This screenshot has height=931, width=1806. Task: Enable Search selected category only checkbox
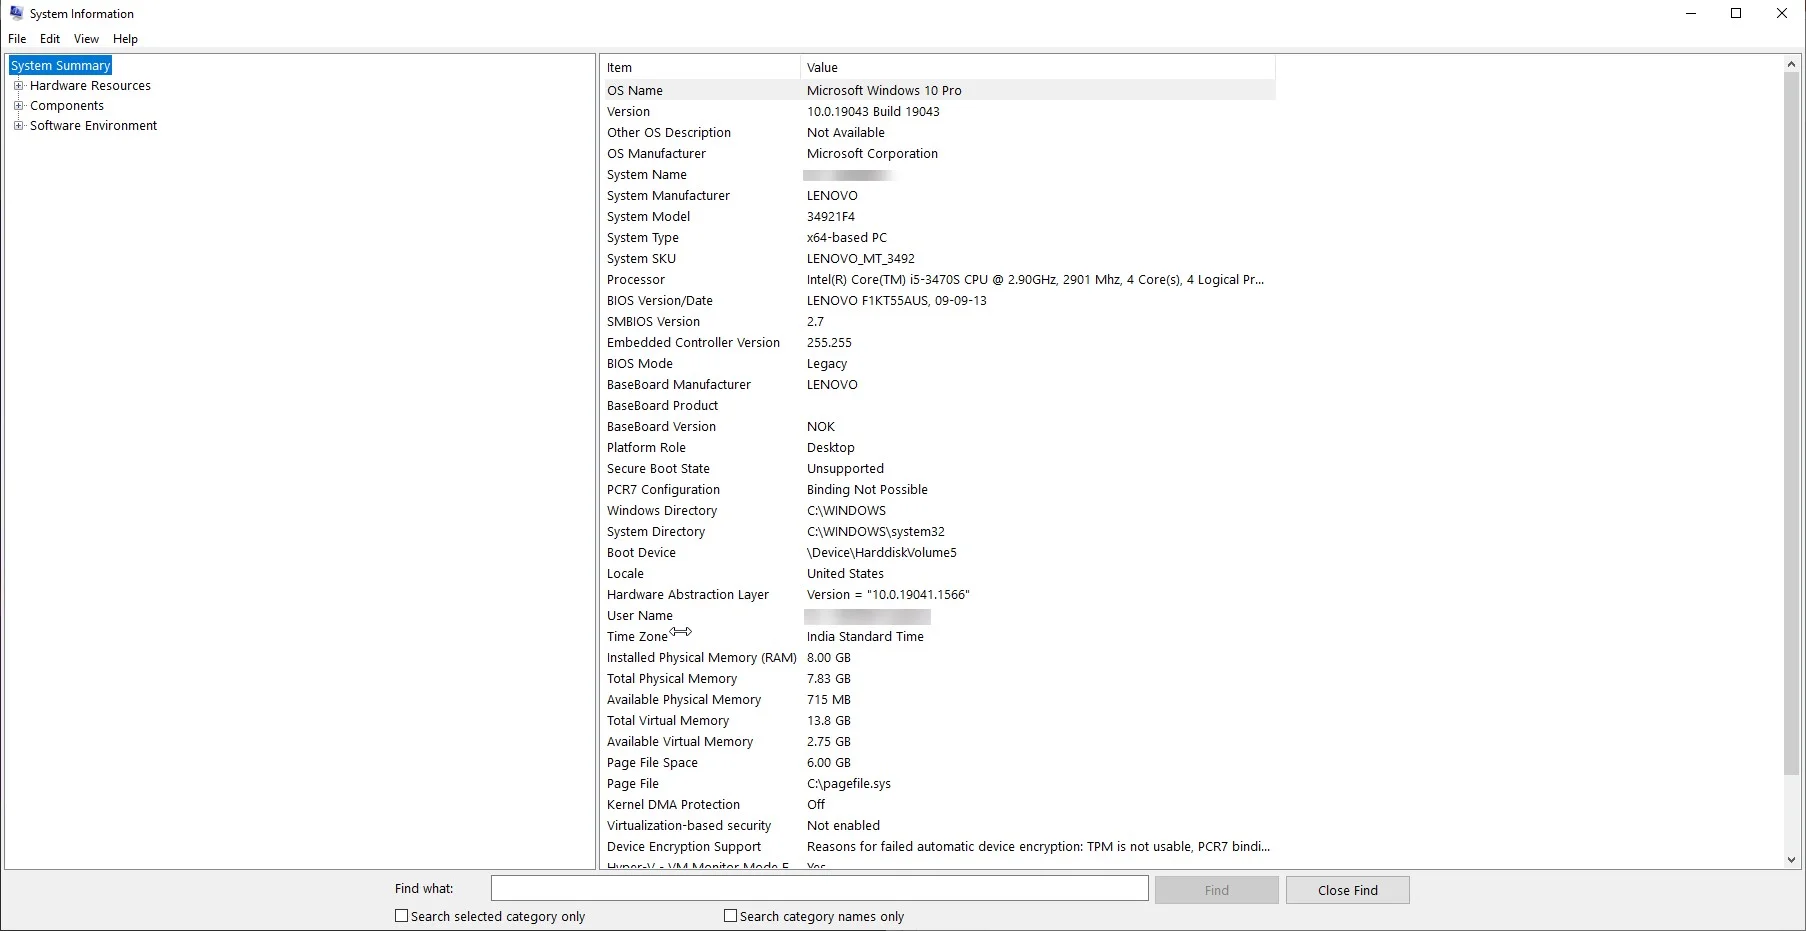point(401,915)
